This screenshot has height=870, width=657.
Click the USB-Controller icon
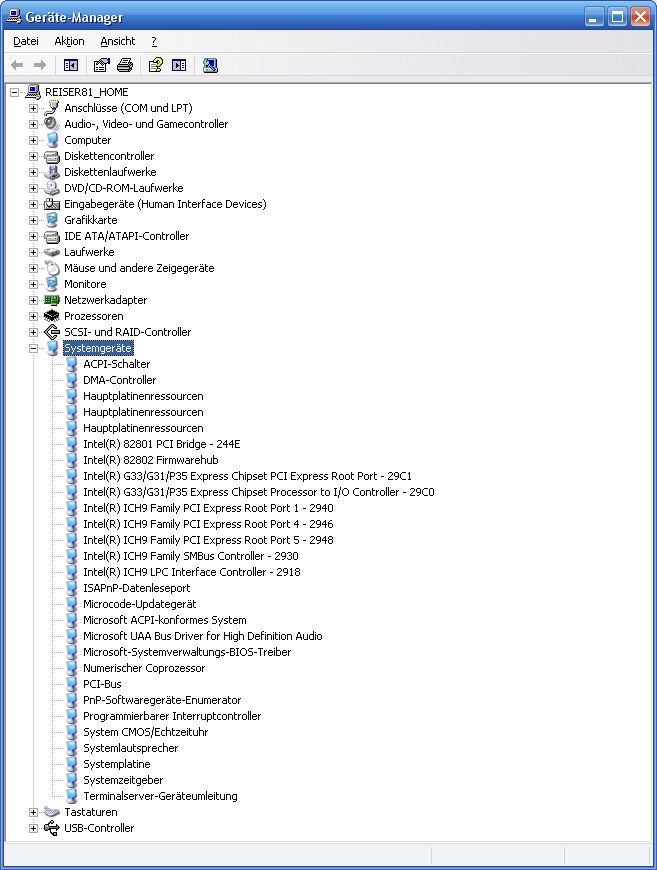tap(52, 828)
